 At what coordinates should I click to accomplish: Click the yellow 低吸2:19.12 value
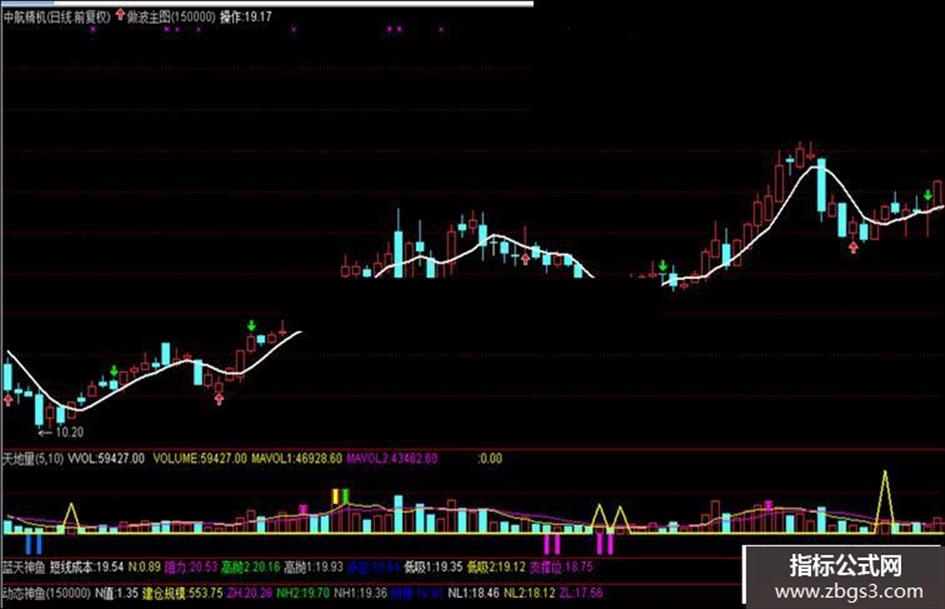coord(496,567)
